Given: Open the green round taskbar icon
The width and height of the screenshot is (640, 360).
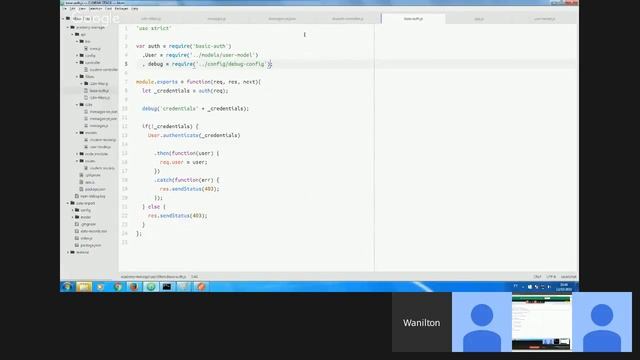Looking at the screenshot, I should point(151,287).
